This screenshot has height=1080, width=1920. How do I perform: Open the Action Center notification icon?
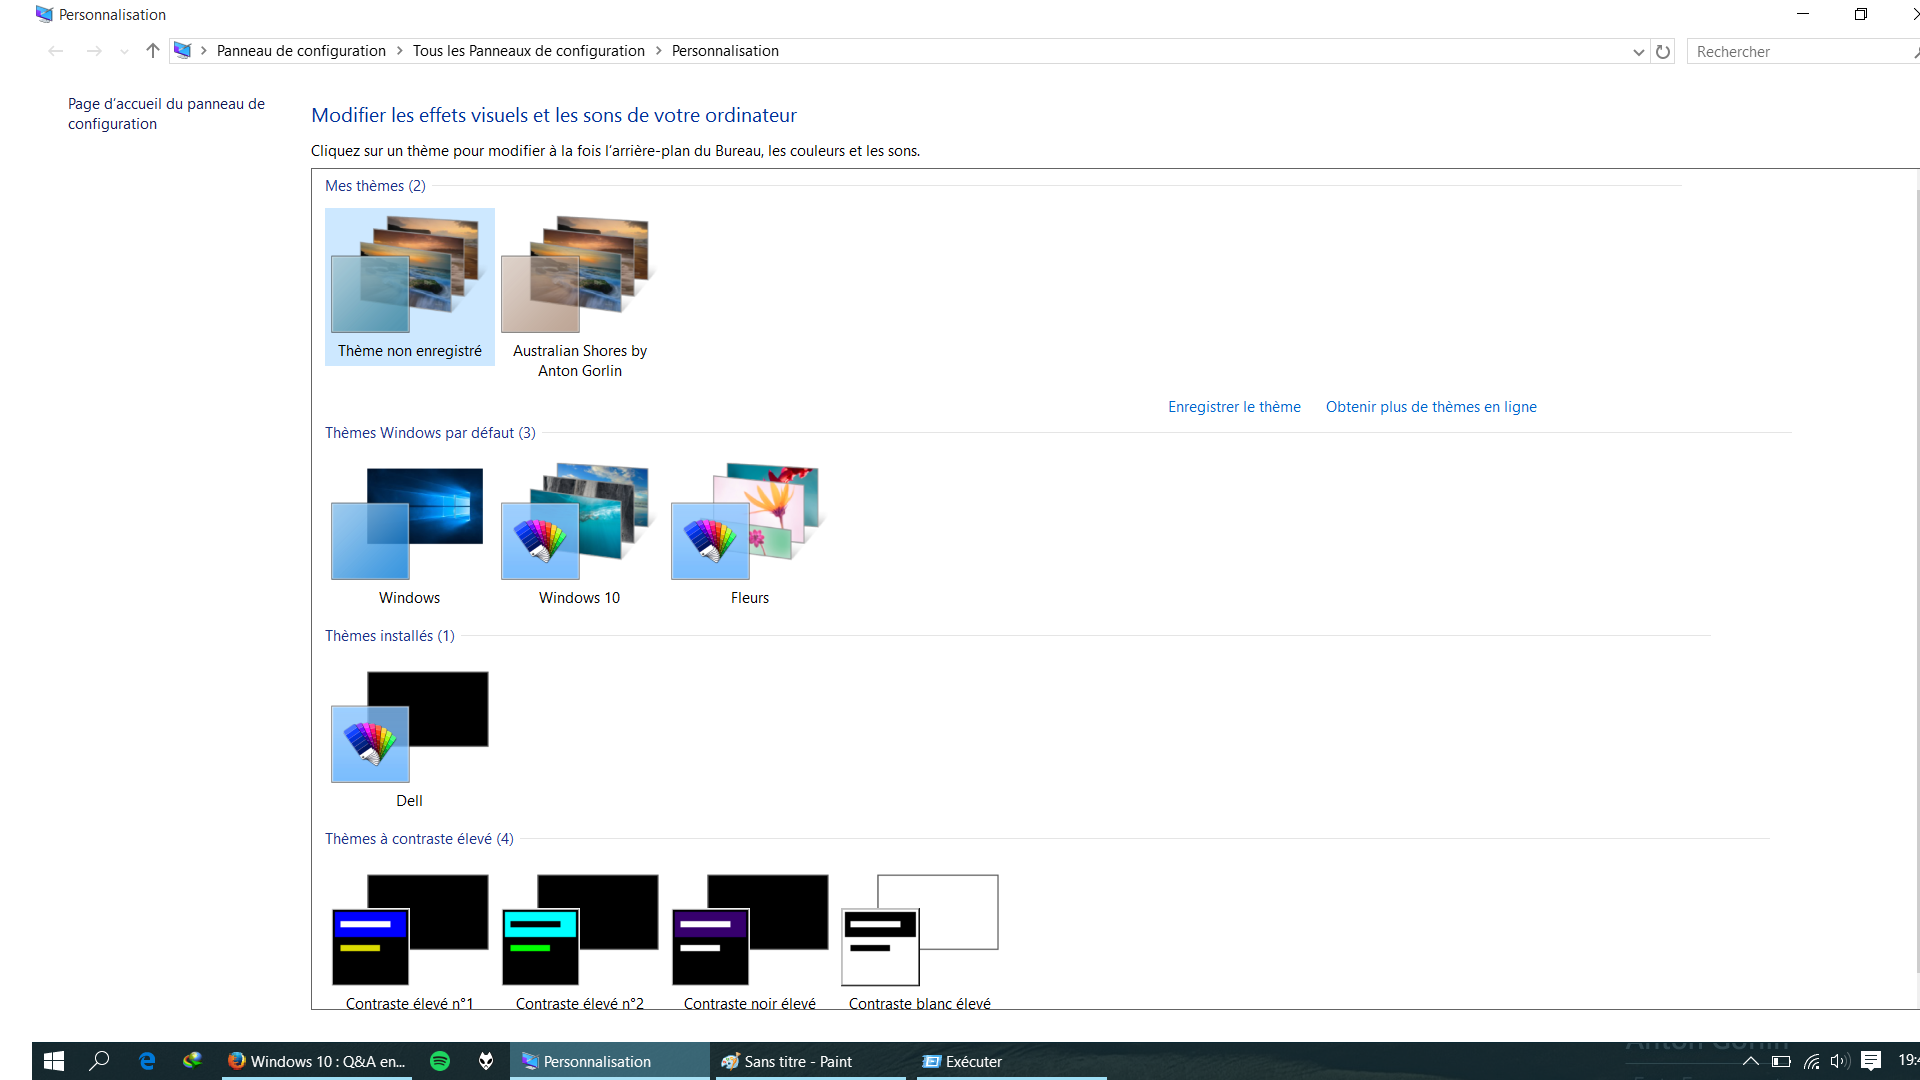[x=1871, y=1061]
